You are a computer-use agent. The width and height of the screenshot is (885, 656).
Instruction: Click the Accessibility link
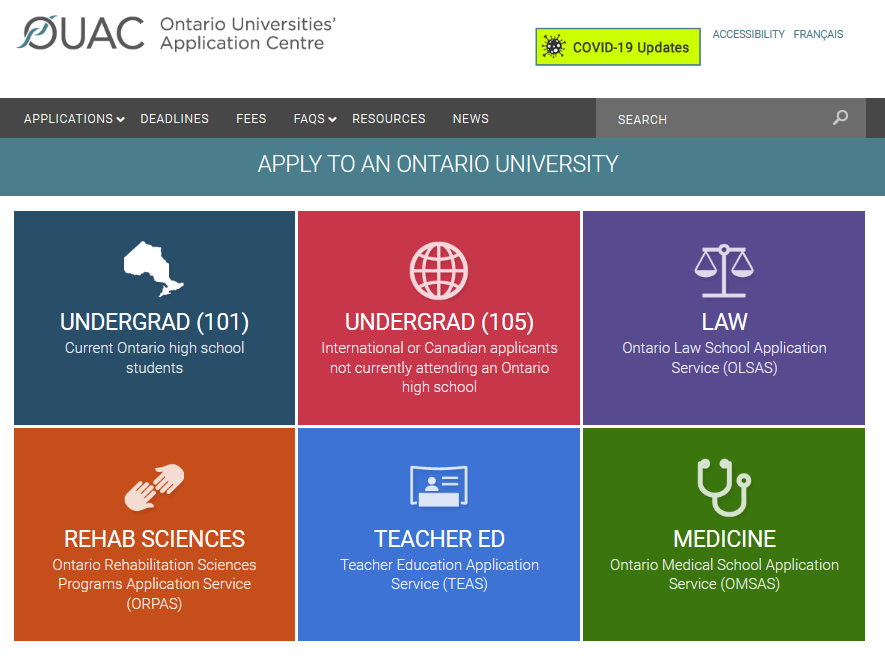click(748, 34)
